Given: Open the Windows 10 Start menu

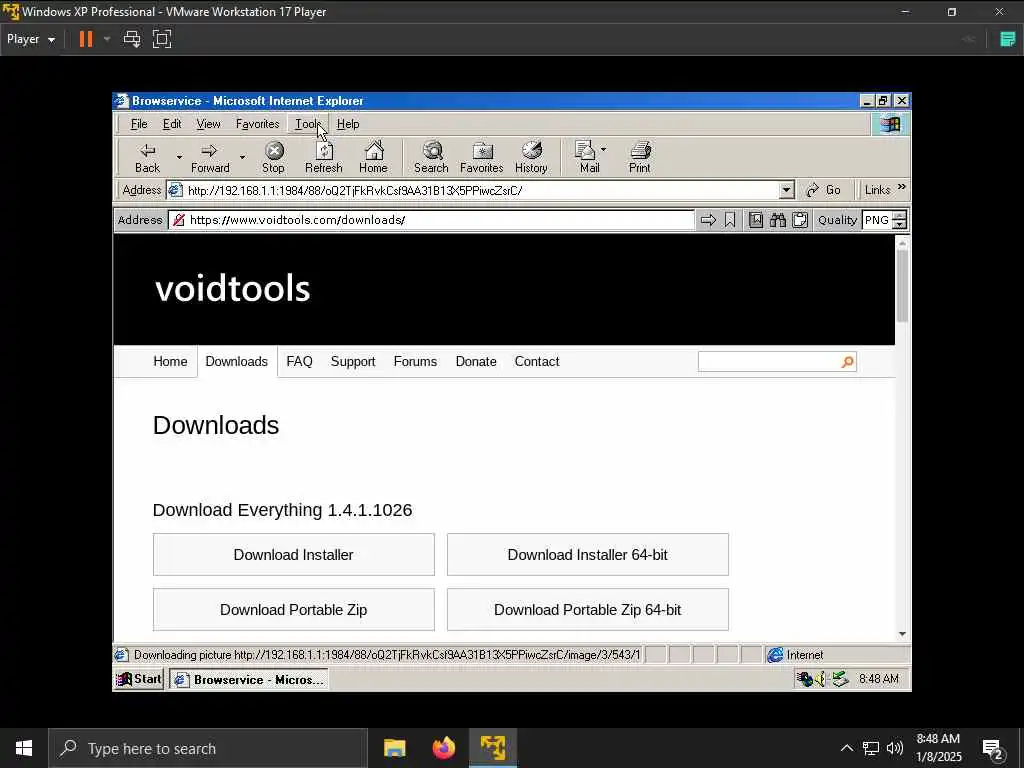Looking at the screenshot, I should (24, 748).
